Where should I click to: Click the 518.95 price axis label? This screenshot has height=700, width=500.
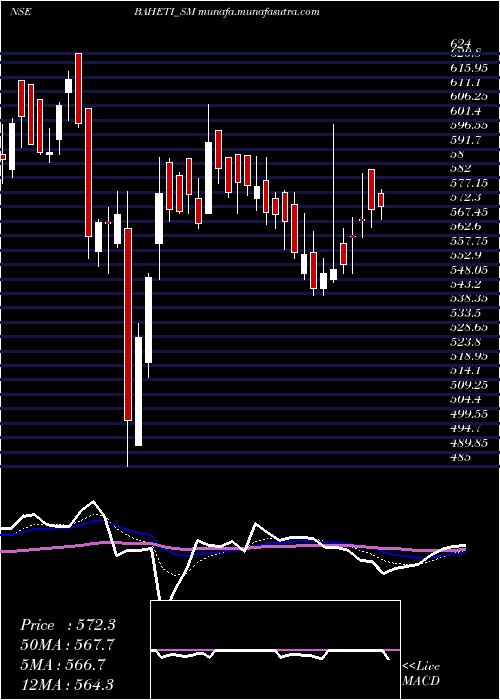tap(469, 356)
